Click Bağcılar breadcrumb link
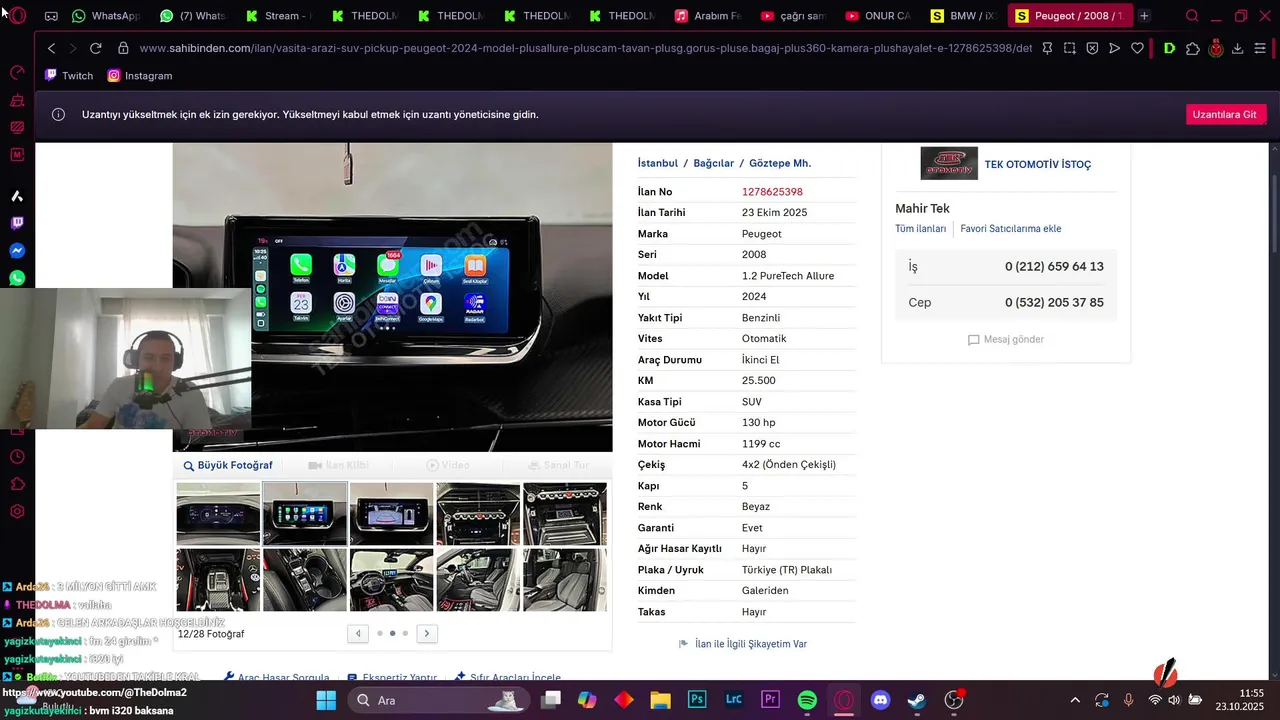Image resolution: width=1280 pixels, height=720 pixels. click(x=713, y=163)
